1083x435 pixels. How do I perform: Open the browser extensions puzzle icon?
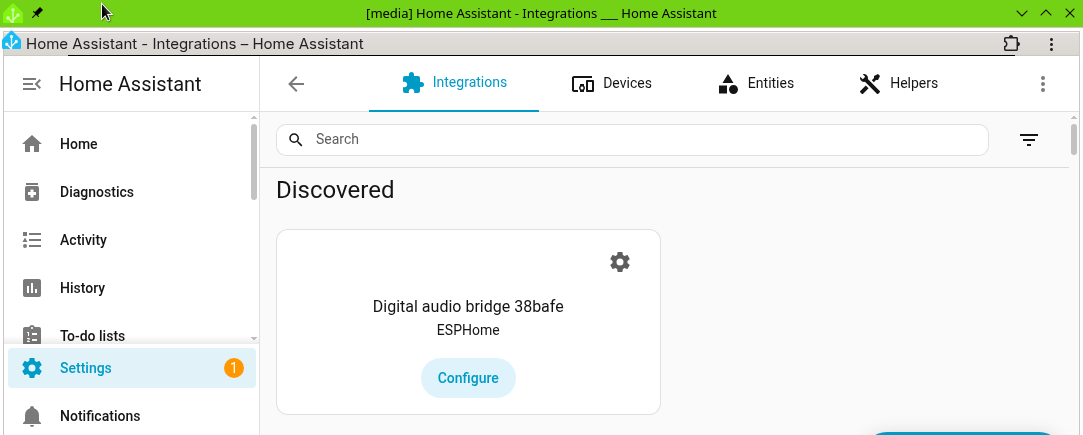(1011, 44)
